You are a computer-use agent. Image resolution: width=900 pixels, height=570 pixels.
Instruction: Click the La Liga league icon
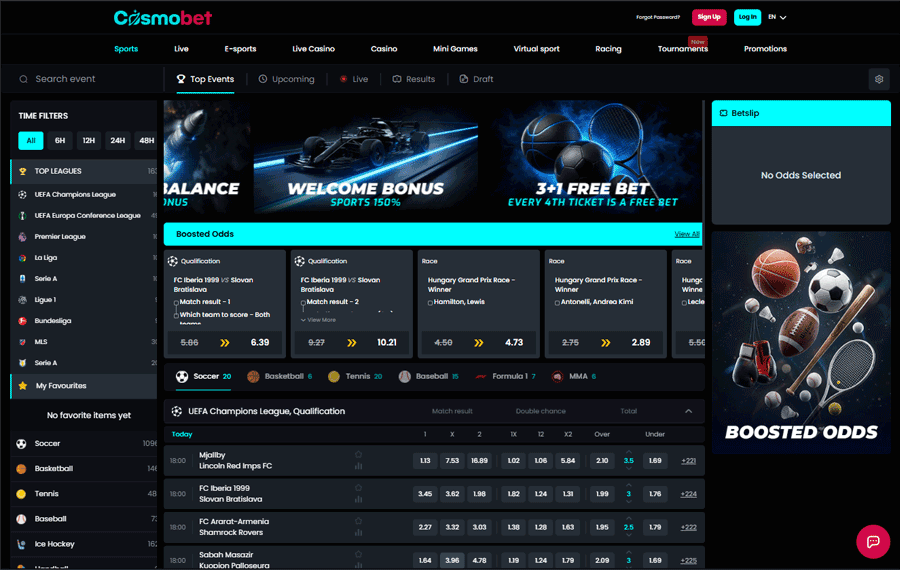coord(22,258)
